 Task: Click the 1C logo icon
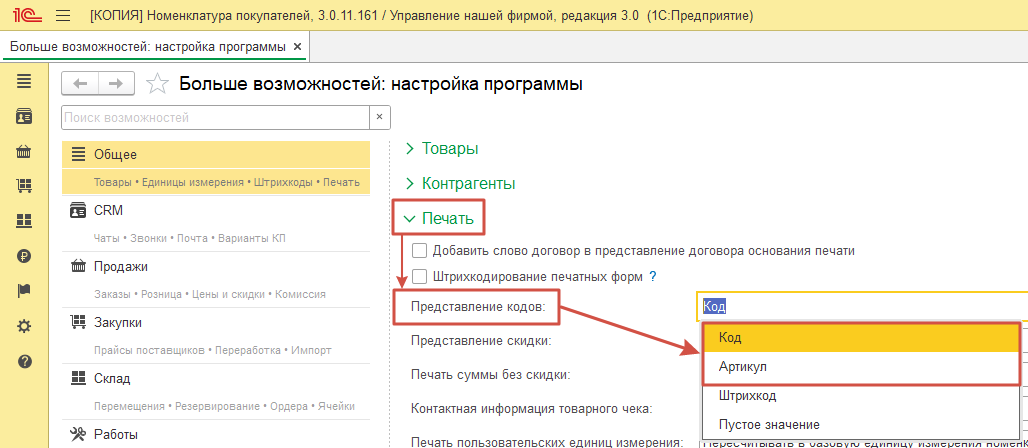pyautogui.click(x=26, y=16)
